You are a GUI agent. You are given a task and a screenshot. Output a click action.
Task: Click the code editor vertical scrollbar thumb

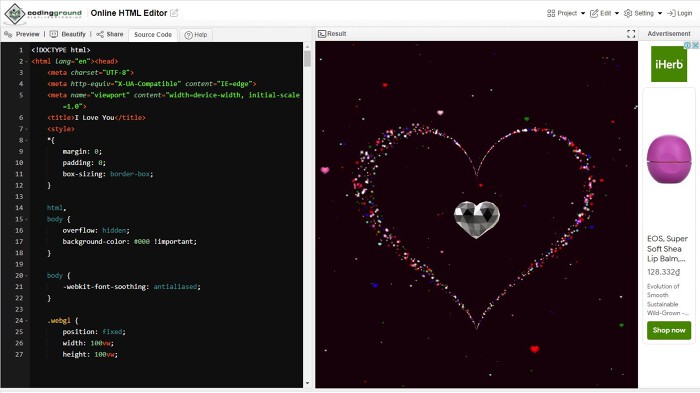click(x=307, y=59)
